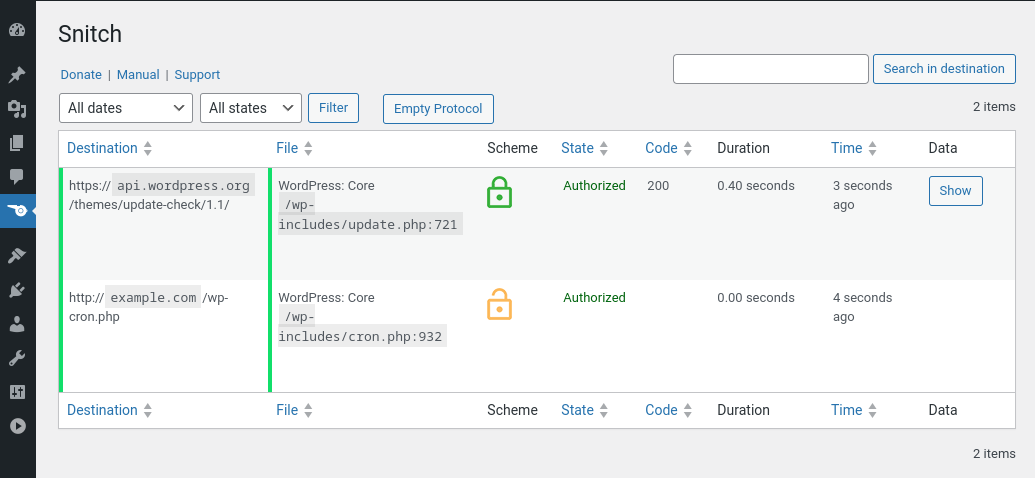Sort by top File column header
This screenshot has height=478, width=1035.
click(287, 148)
